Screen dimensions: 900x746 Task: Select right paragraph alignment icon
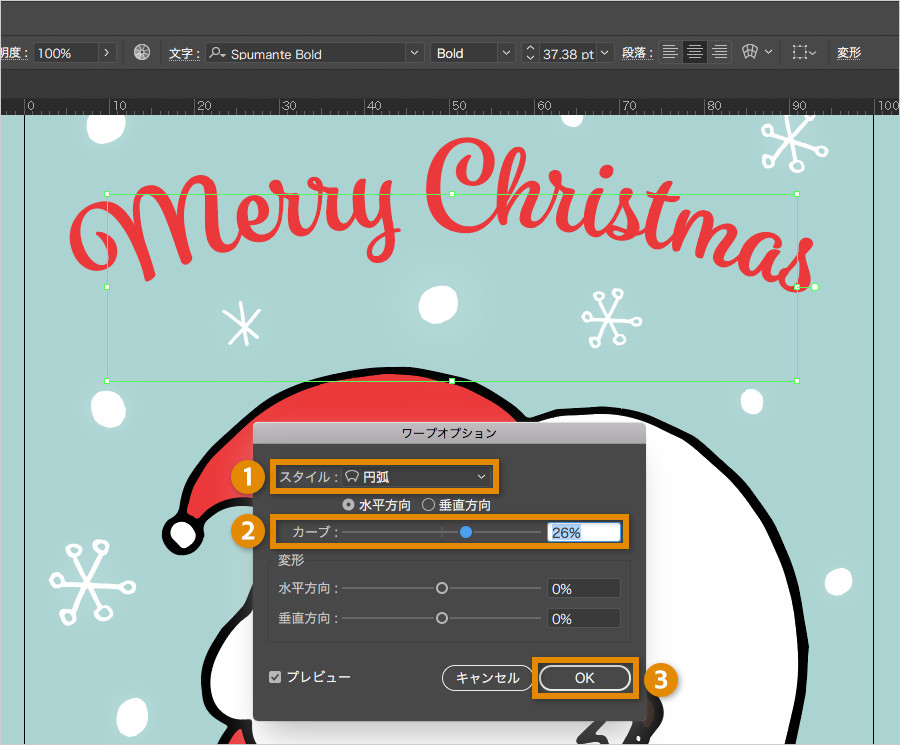[x=720, y=52]
